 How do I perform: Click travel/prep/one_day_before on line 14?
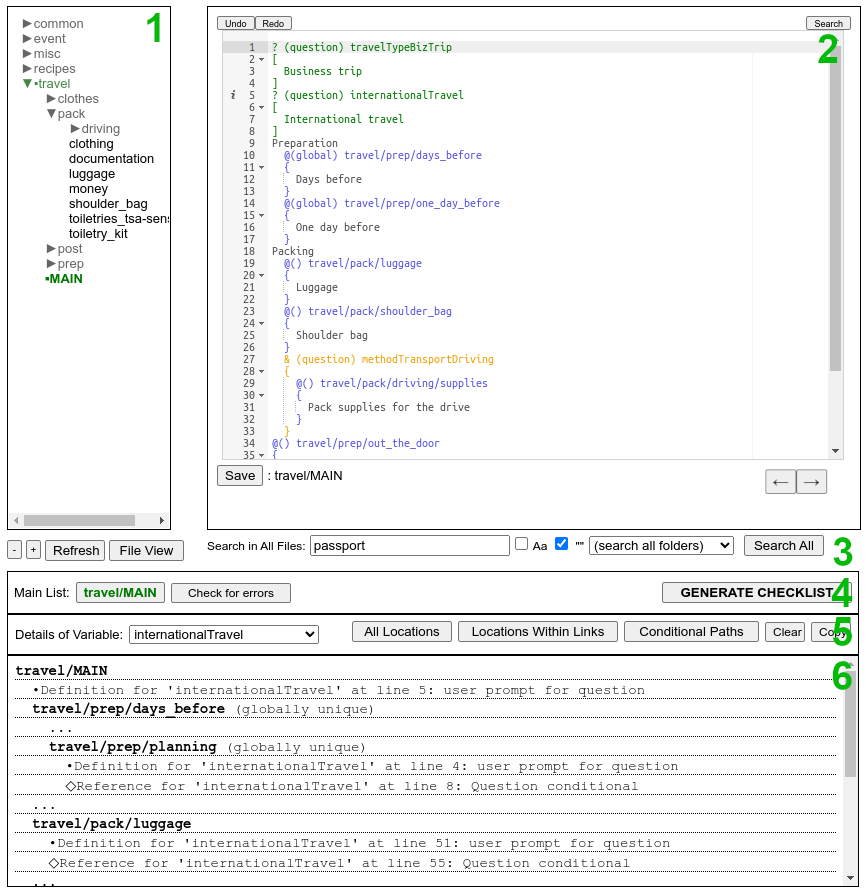[x=422, y=203]
